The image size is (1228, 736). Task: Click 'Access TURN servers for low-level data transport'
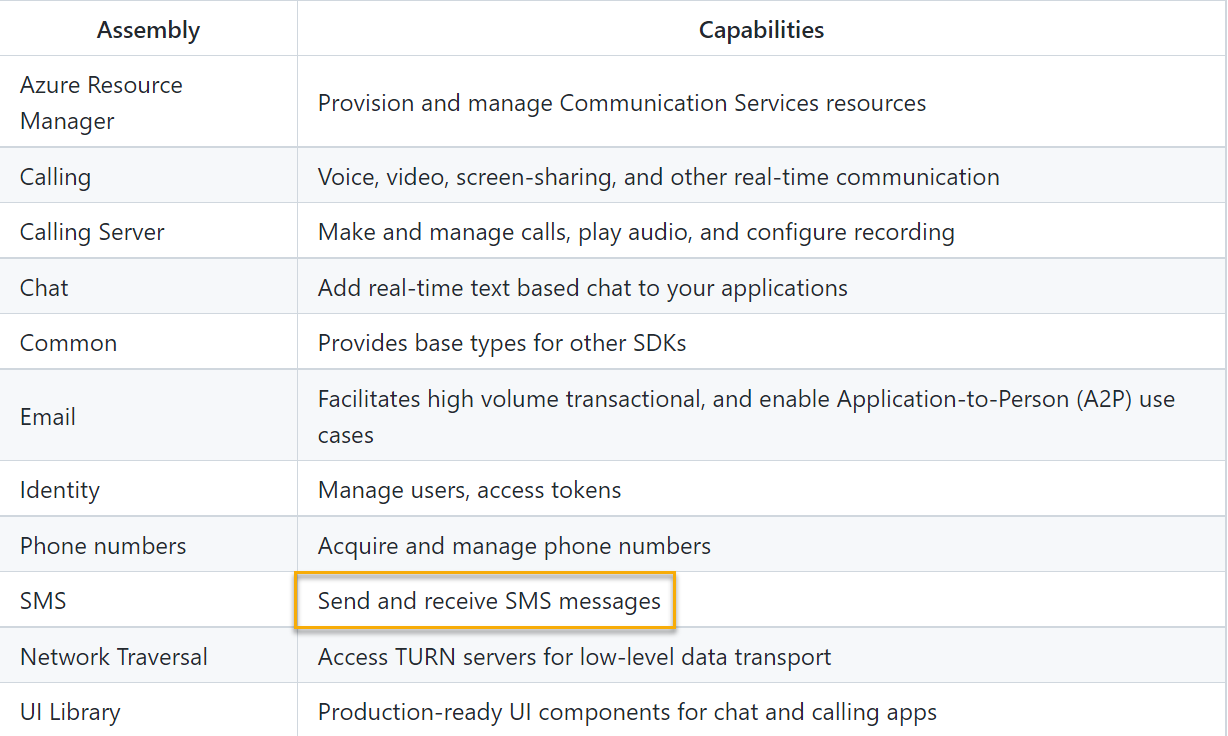click(x=574, y=657)
